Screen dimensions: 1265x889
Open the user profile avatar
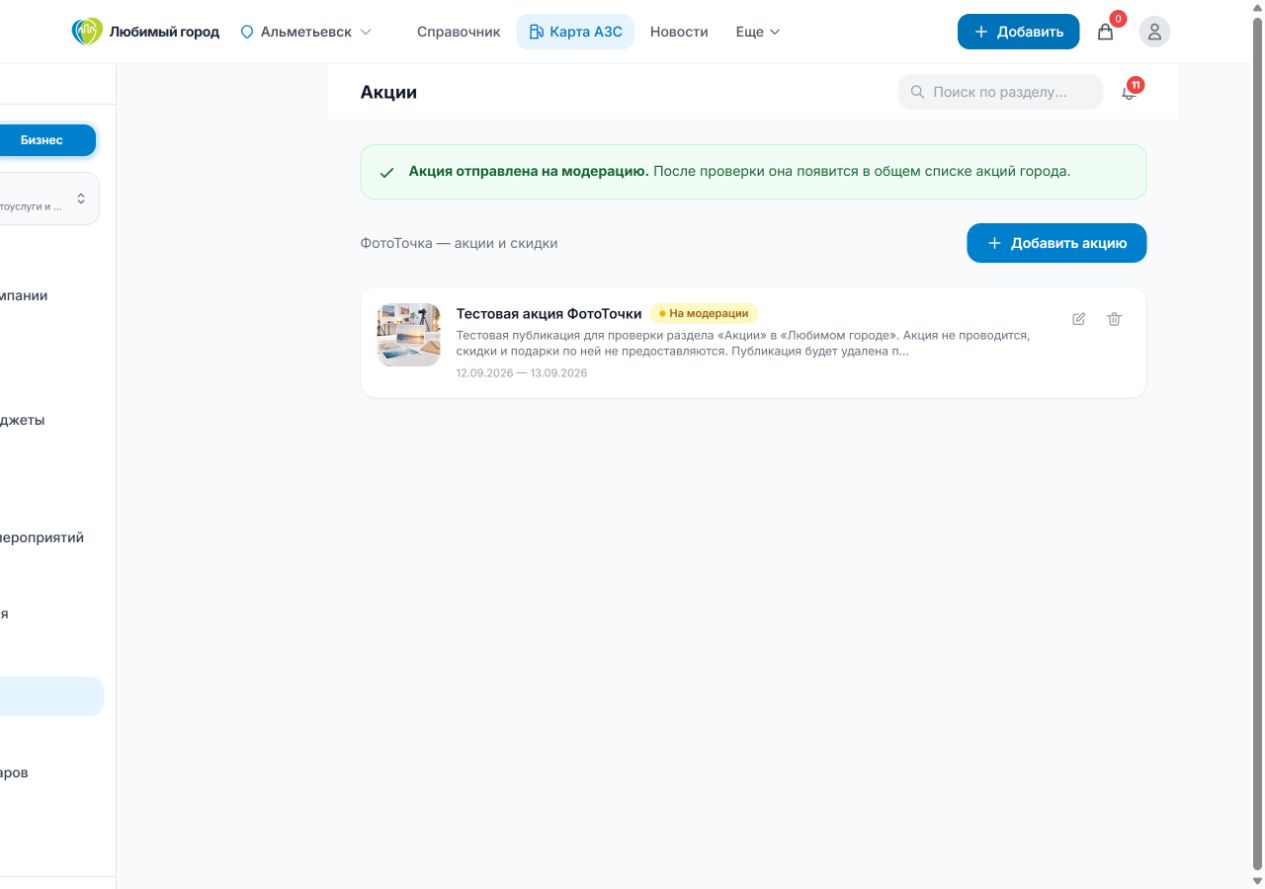coord(1154,32)
